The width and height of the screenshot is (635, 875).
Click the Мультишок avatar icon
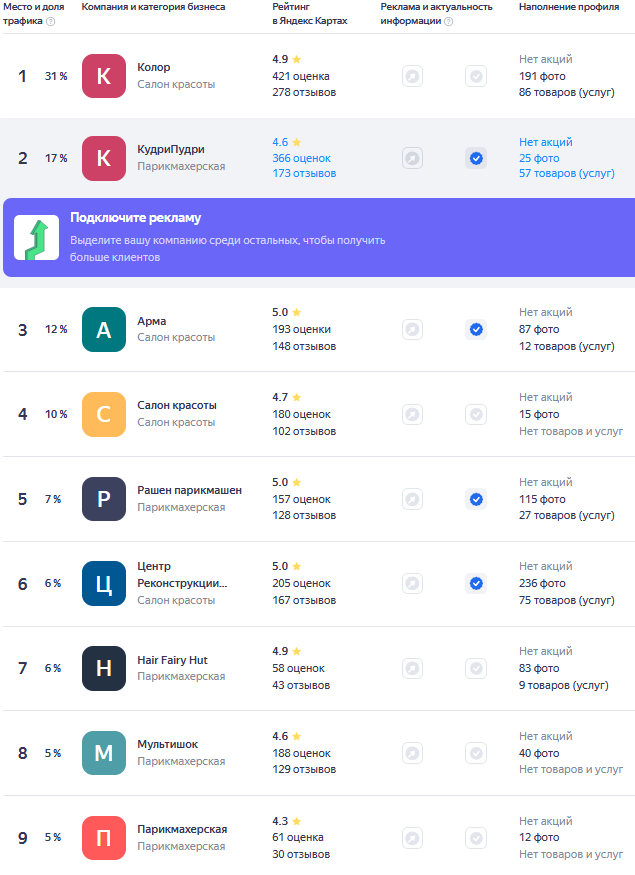[x=104, y=753]
